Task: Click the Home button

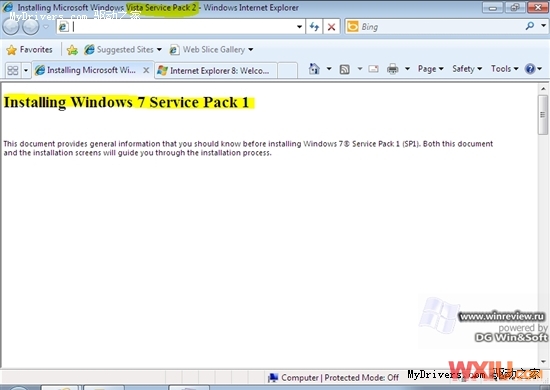Action: click(314, 69)
